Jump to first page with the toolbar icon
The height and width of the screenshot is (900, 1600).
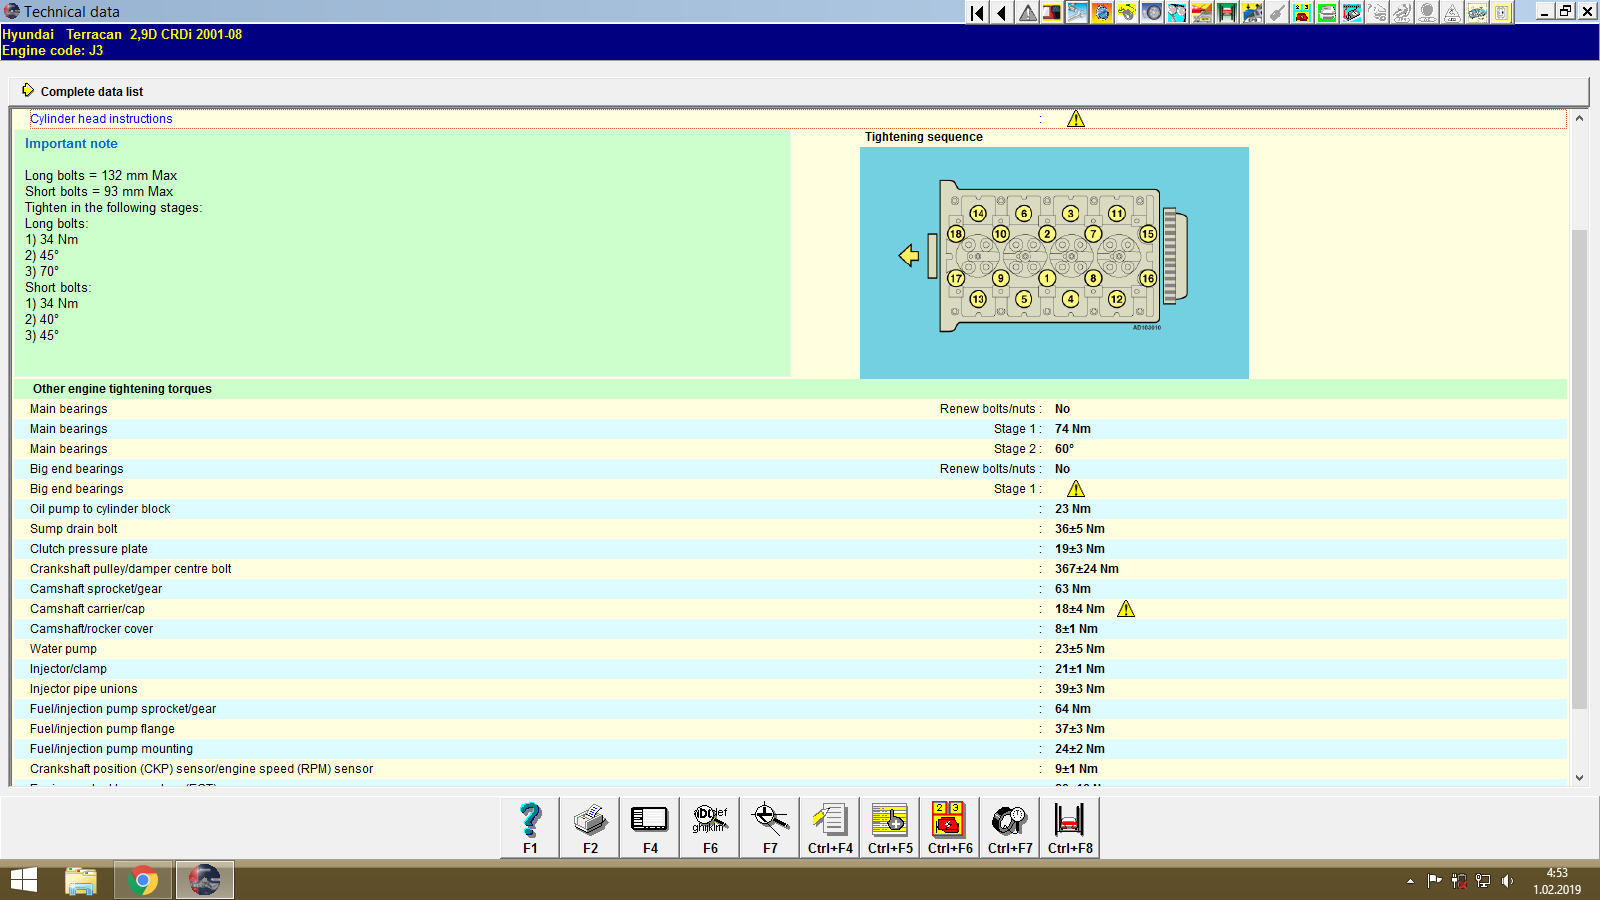point(975,12)
